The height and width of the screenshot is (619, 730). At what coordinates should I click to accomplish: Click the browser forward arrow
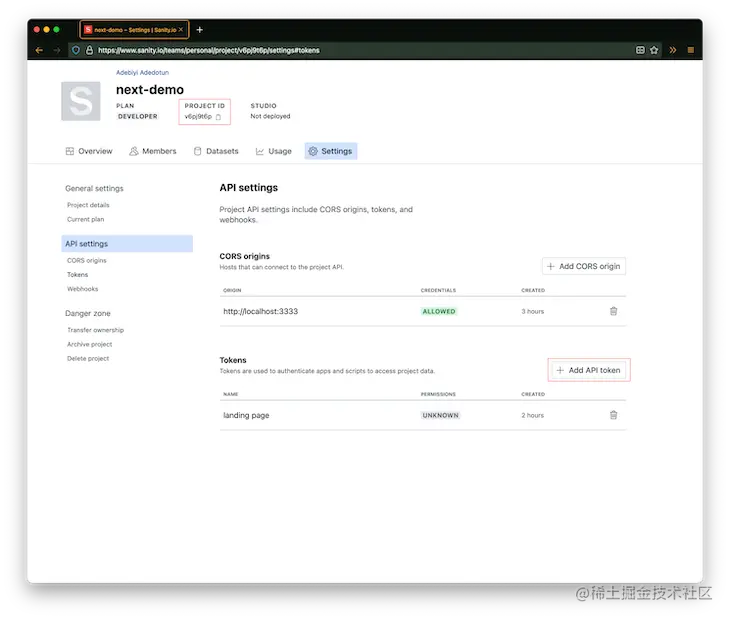[x=56, y=50]
